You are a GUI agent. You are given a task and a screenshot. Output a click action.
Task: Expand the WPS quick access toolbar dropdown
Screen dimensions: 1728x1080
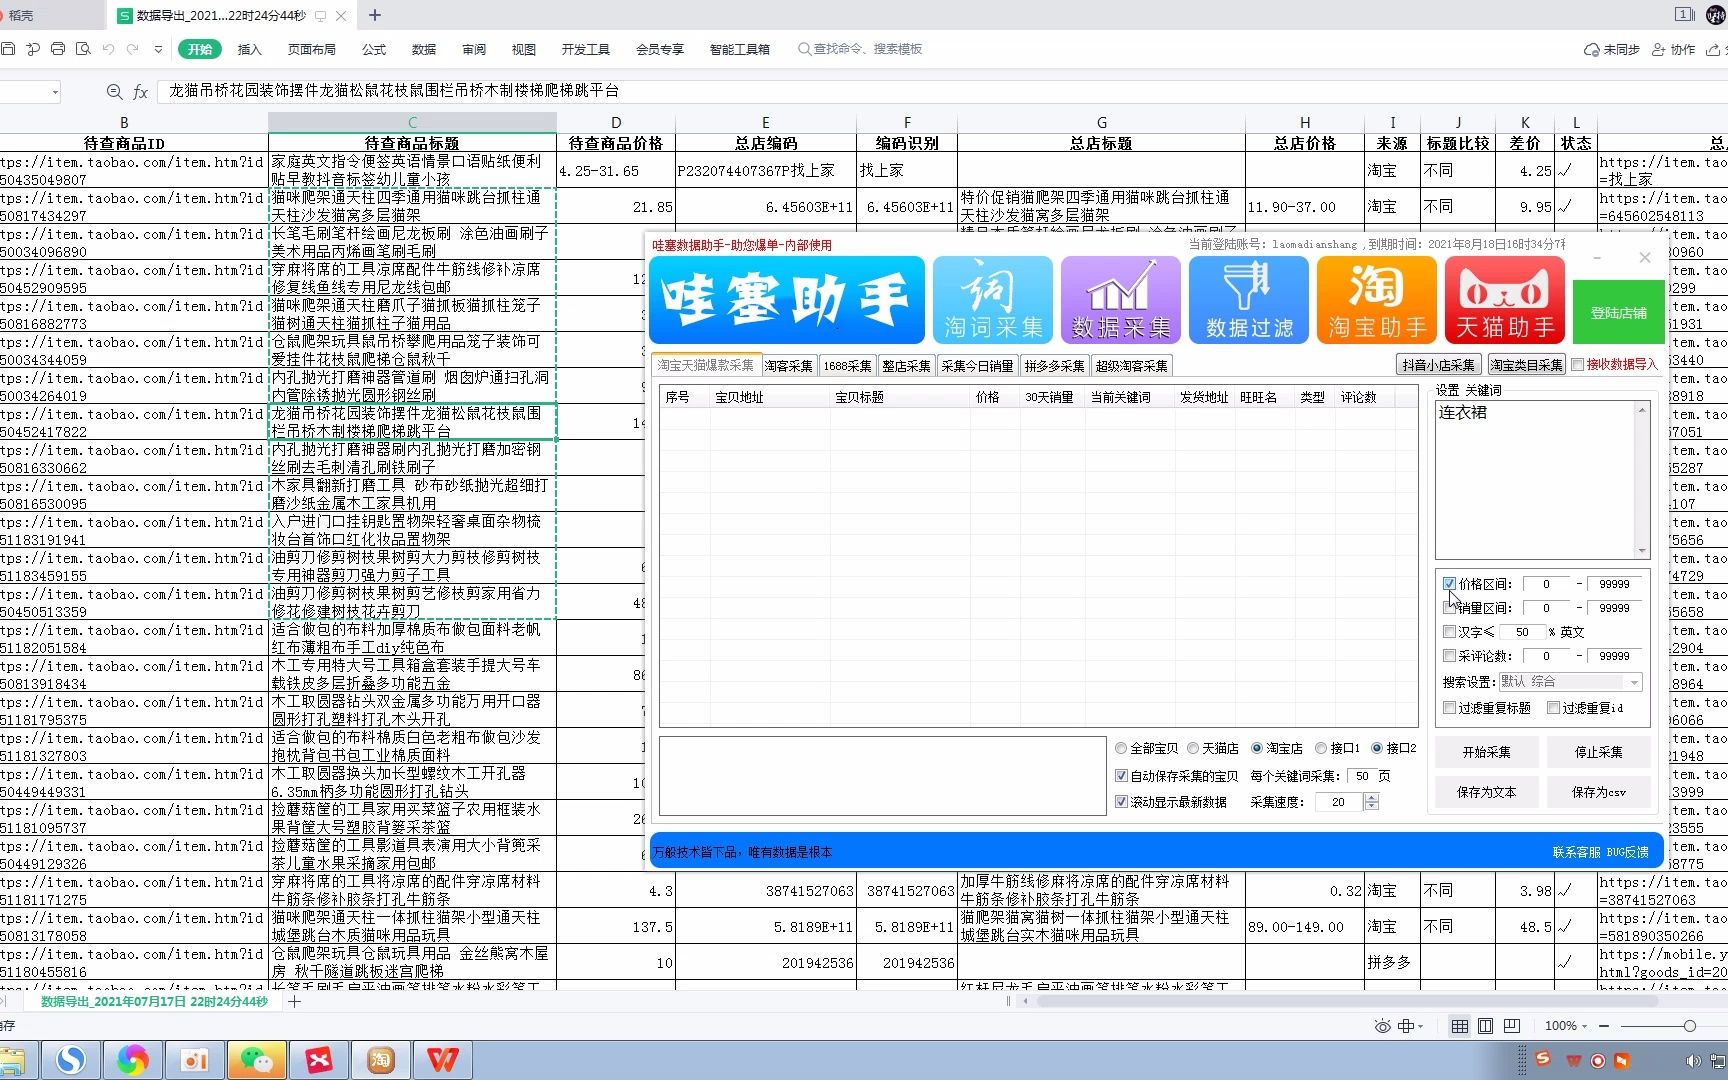tap(158, 49)
